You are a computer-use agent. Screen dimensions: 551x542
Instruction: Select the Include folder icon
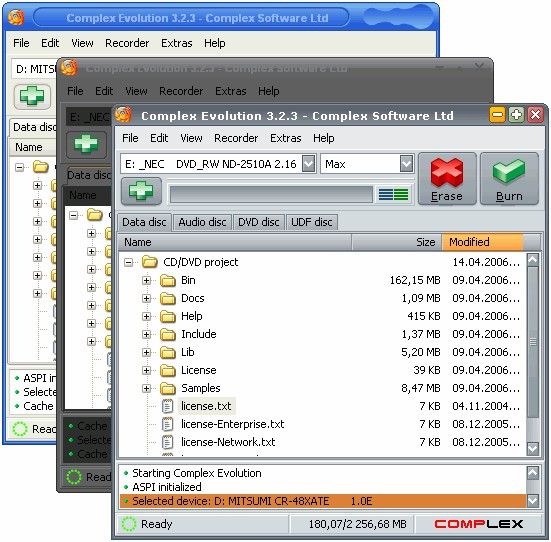[x=168, y=334]
